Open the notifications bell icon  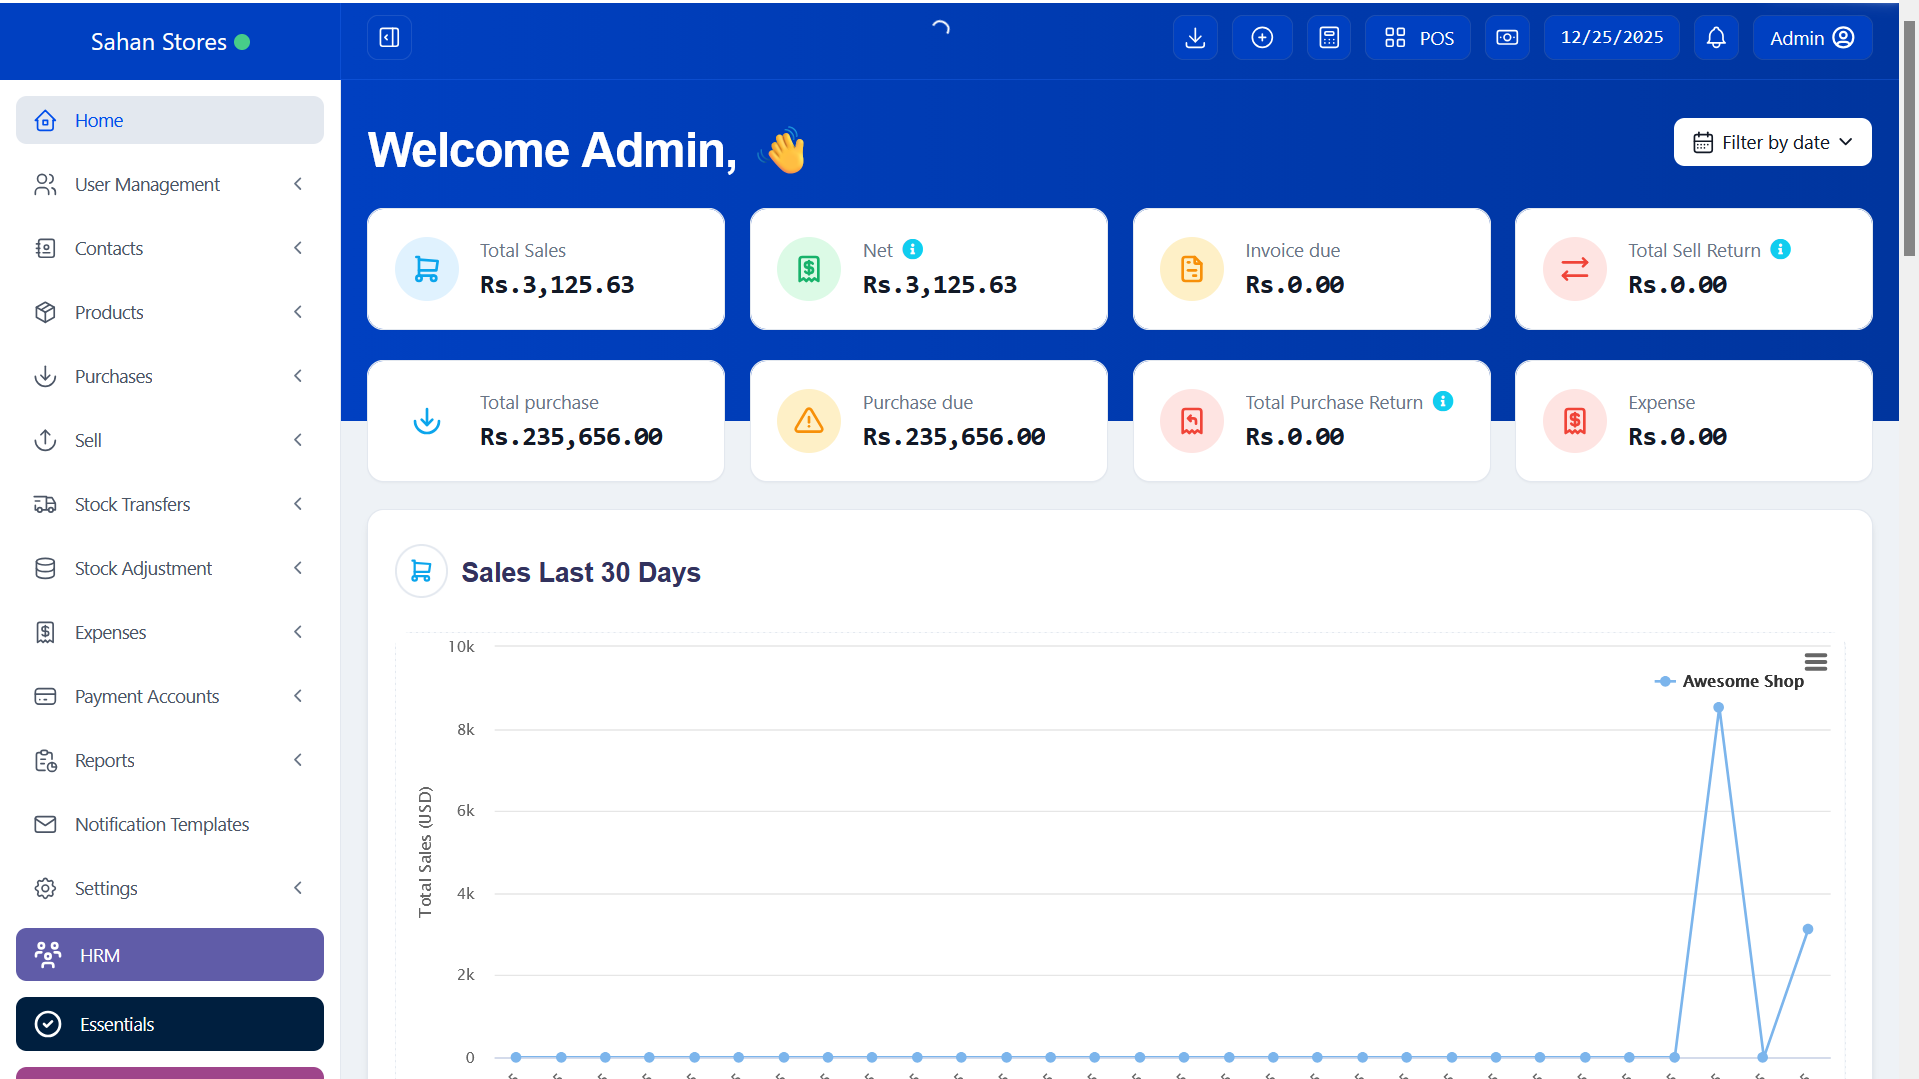click(1716, 38)
